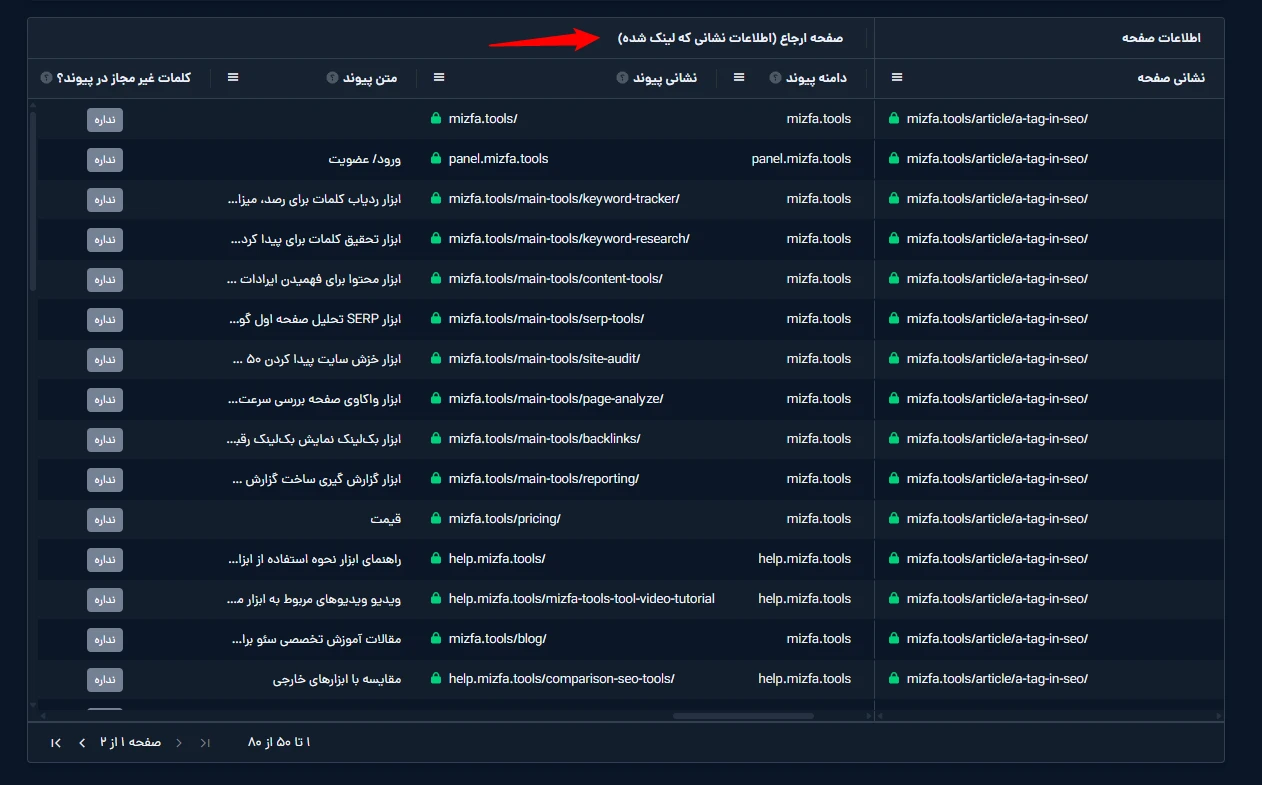Open the column menu for نشانی صفحه
Viewport: 1262px width, 785px height.
(897, 78)
